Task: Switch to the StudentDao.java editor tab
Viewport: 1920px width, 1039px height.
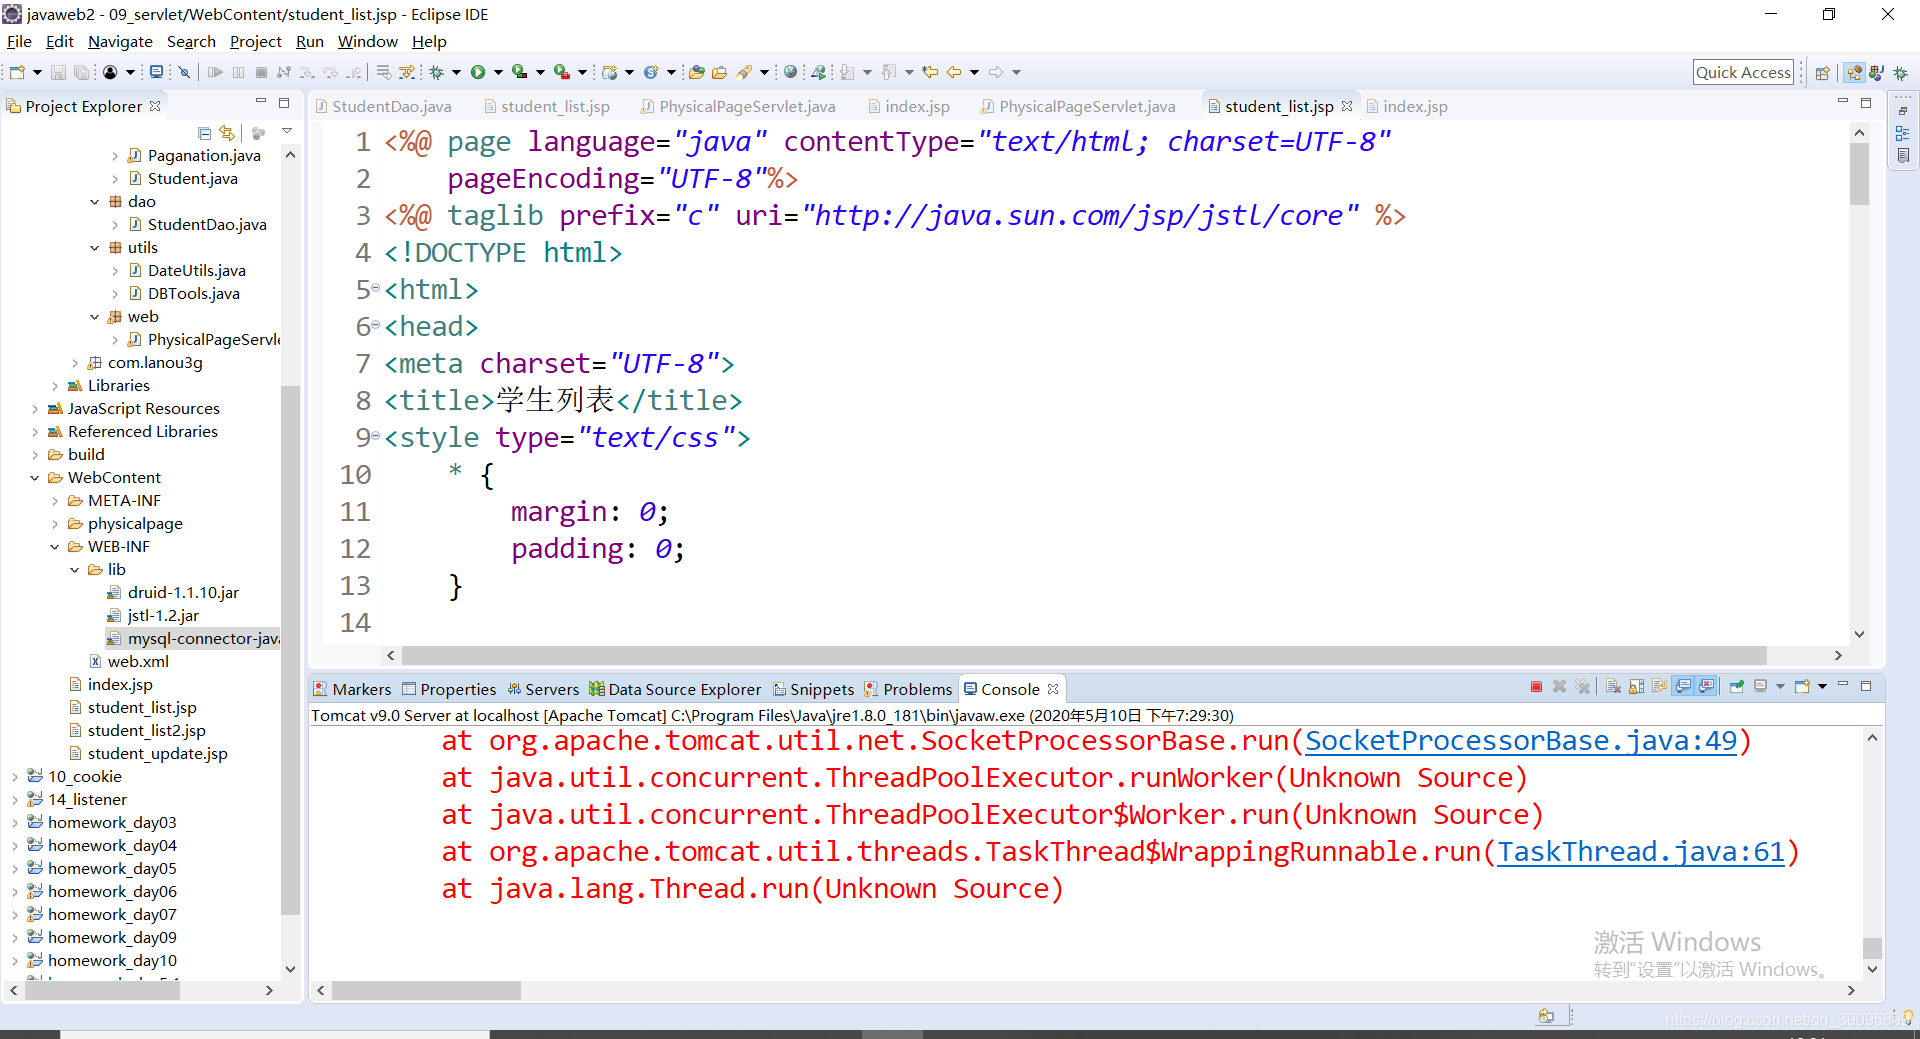Action: click(383, 106)
